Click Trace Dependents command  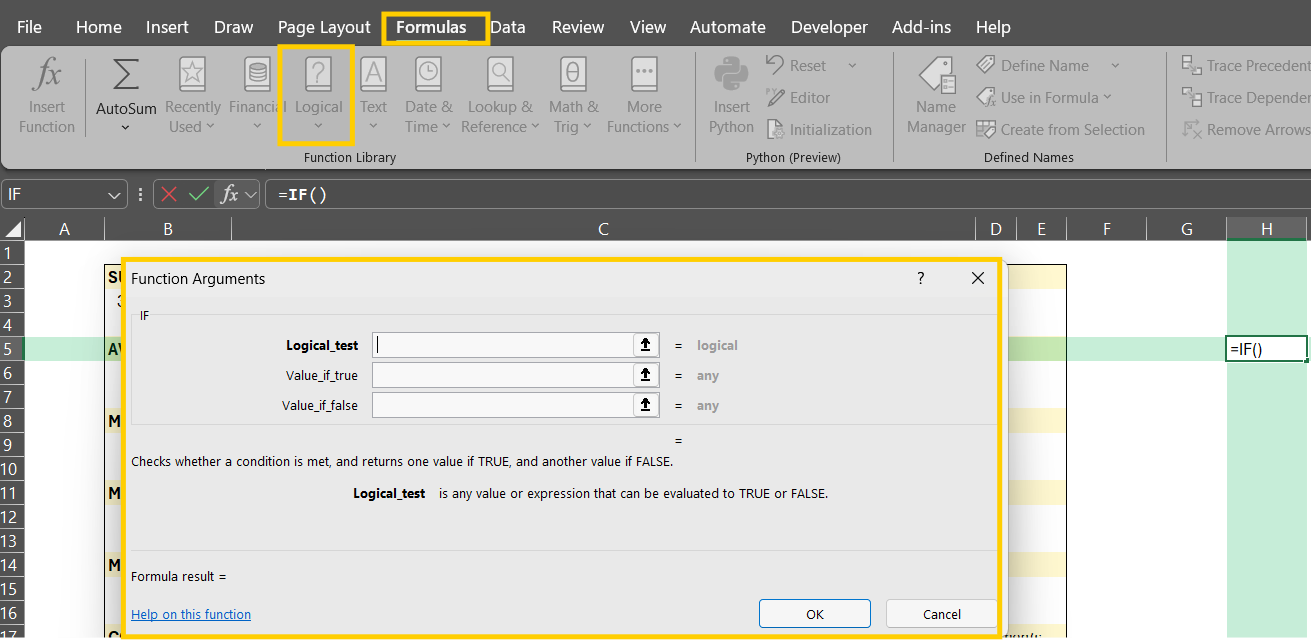click(1246, 98)
